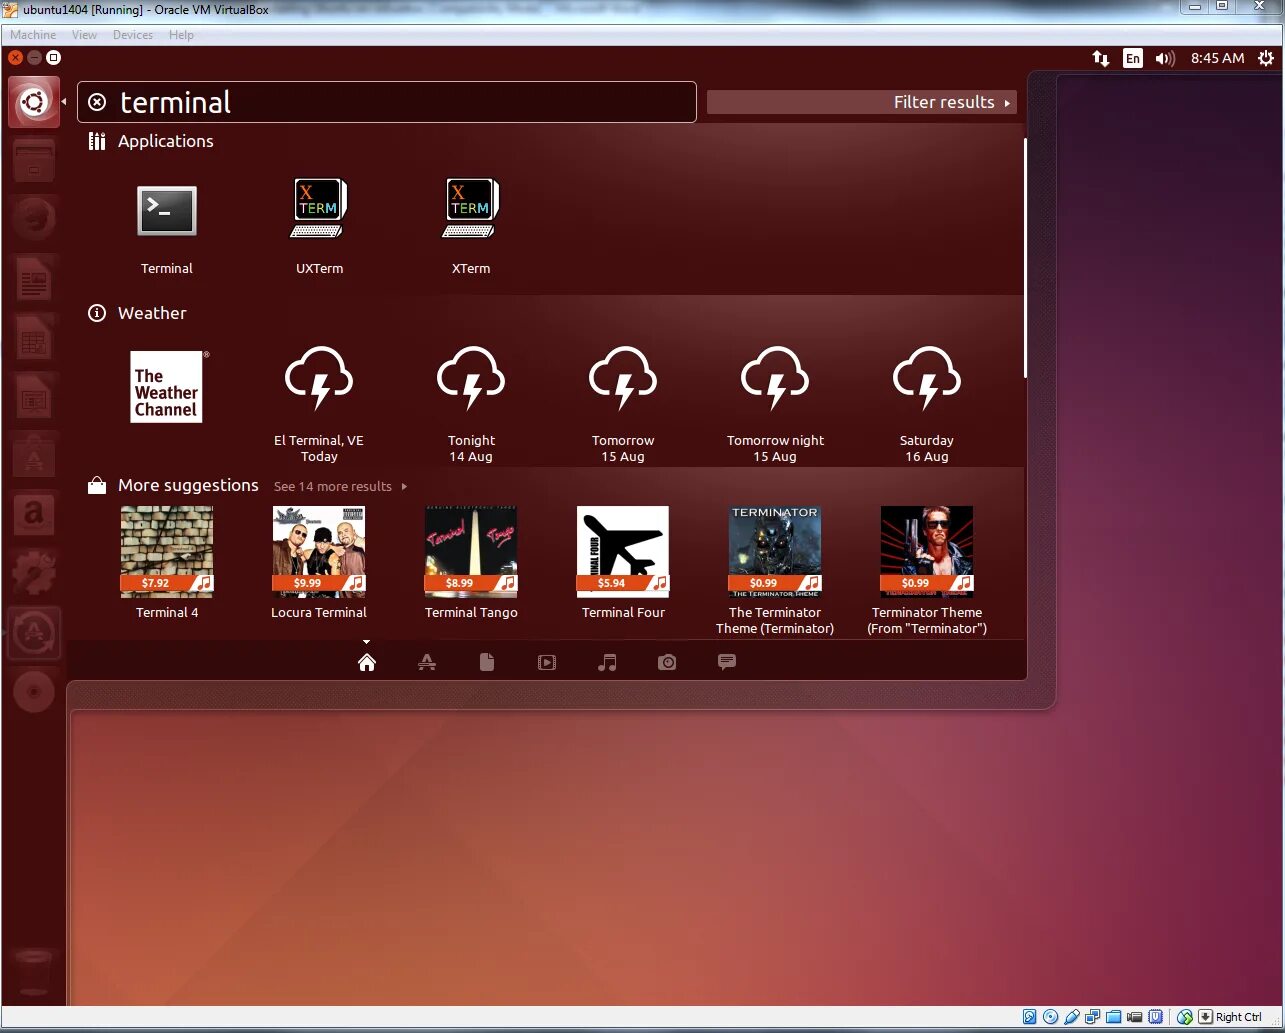Switch to the Music lens
Screen dimensions: 1285x1033
point(607,662)
